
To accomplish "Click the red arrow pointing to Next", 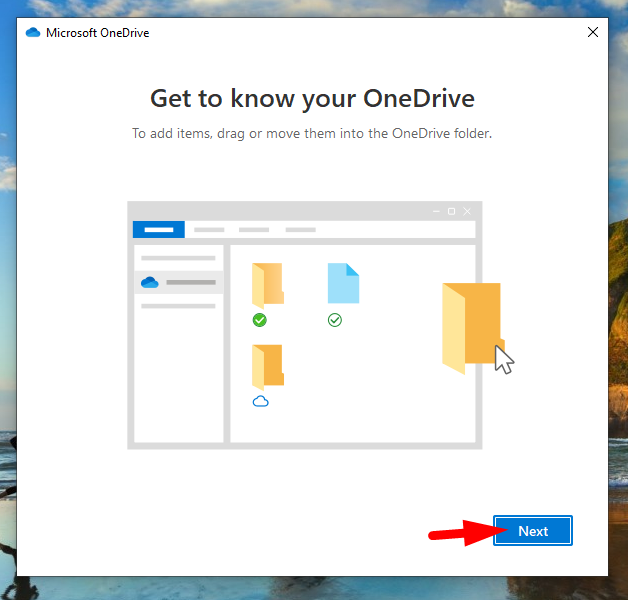I will click(460, 533).
